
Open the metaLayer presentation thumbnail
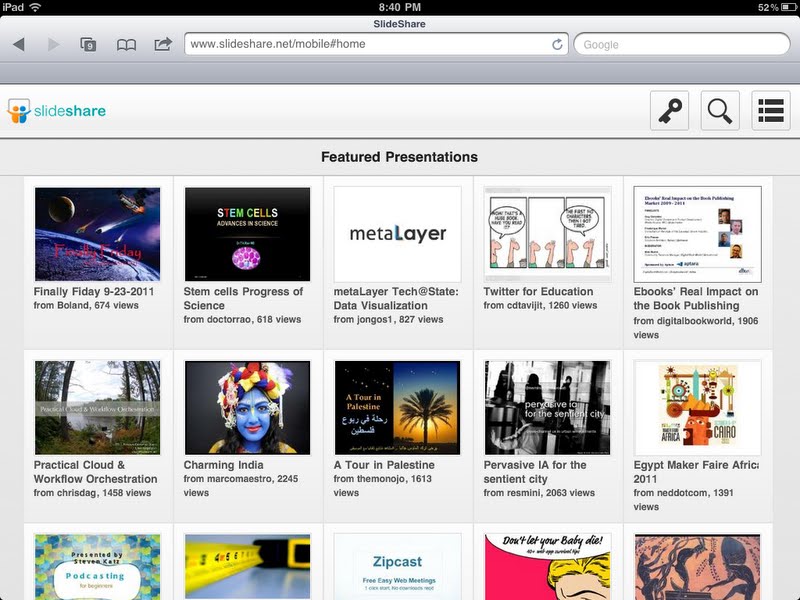[x=397, y=234]
